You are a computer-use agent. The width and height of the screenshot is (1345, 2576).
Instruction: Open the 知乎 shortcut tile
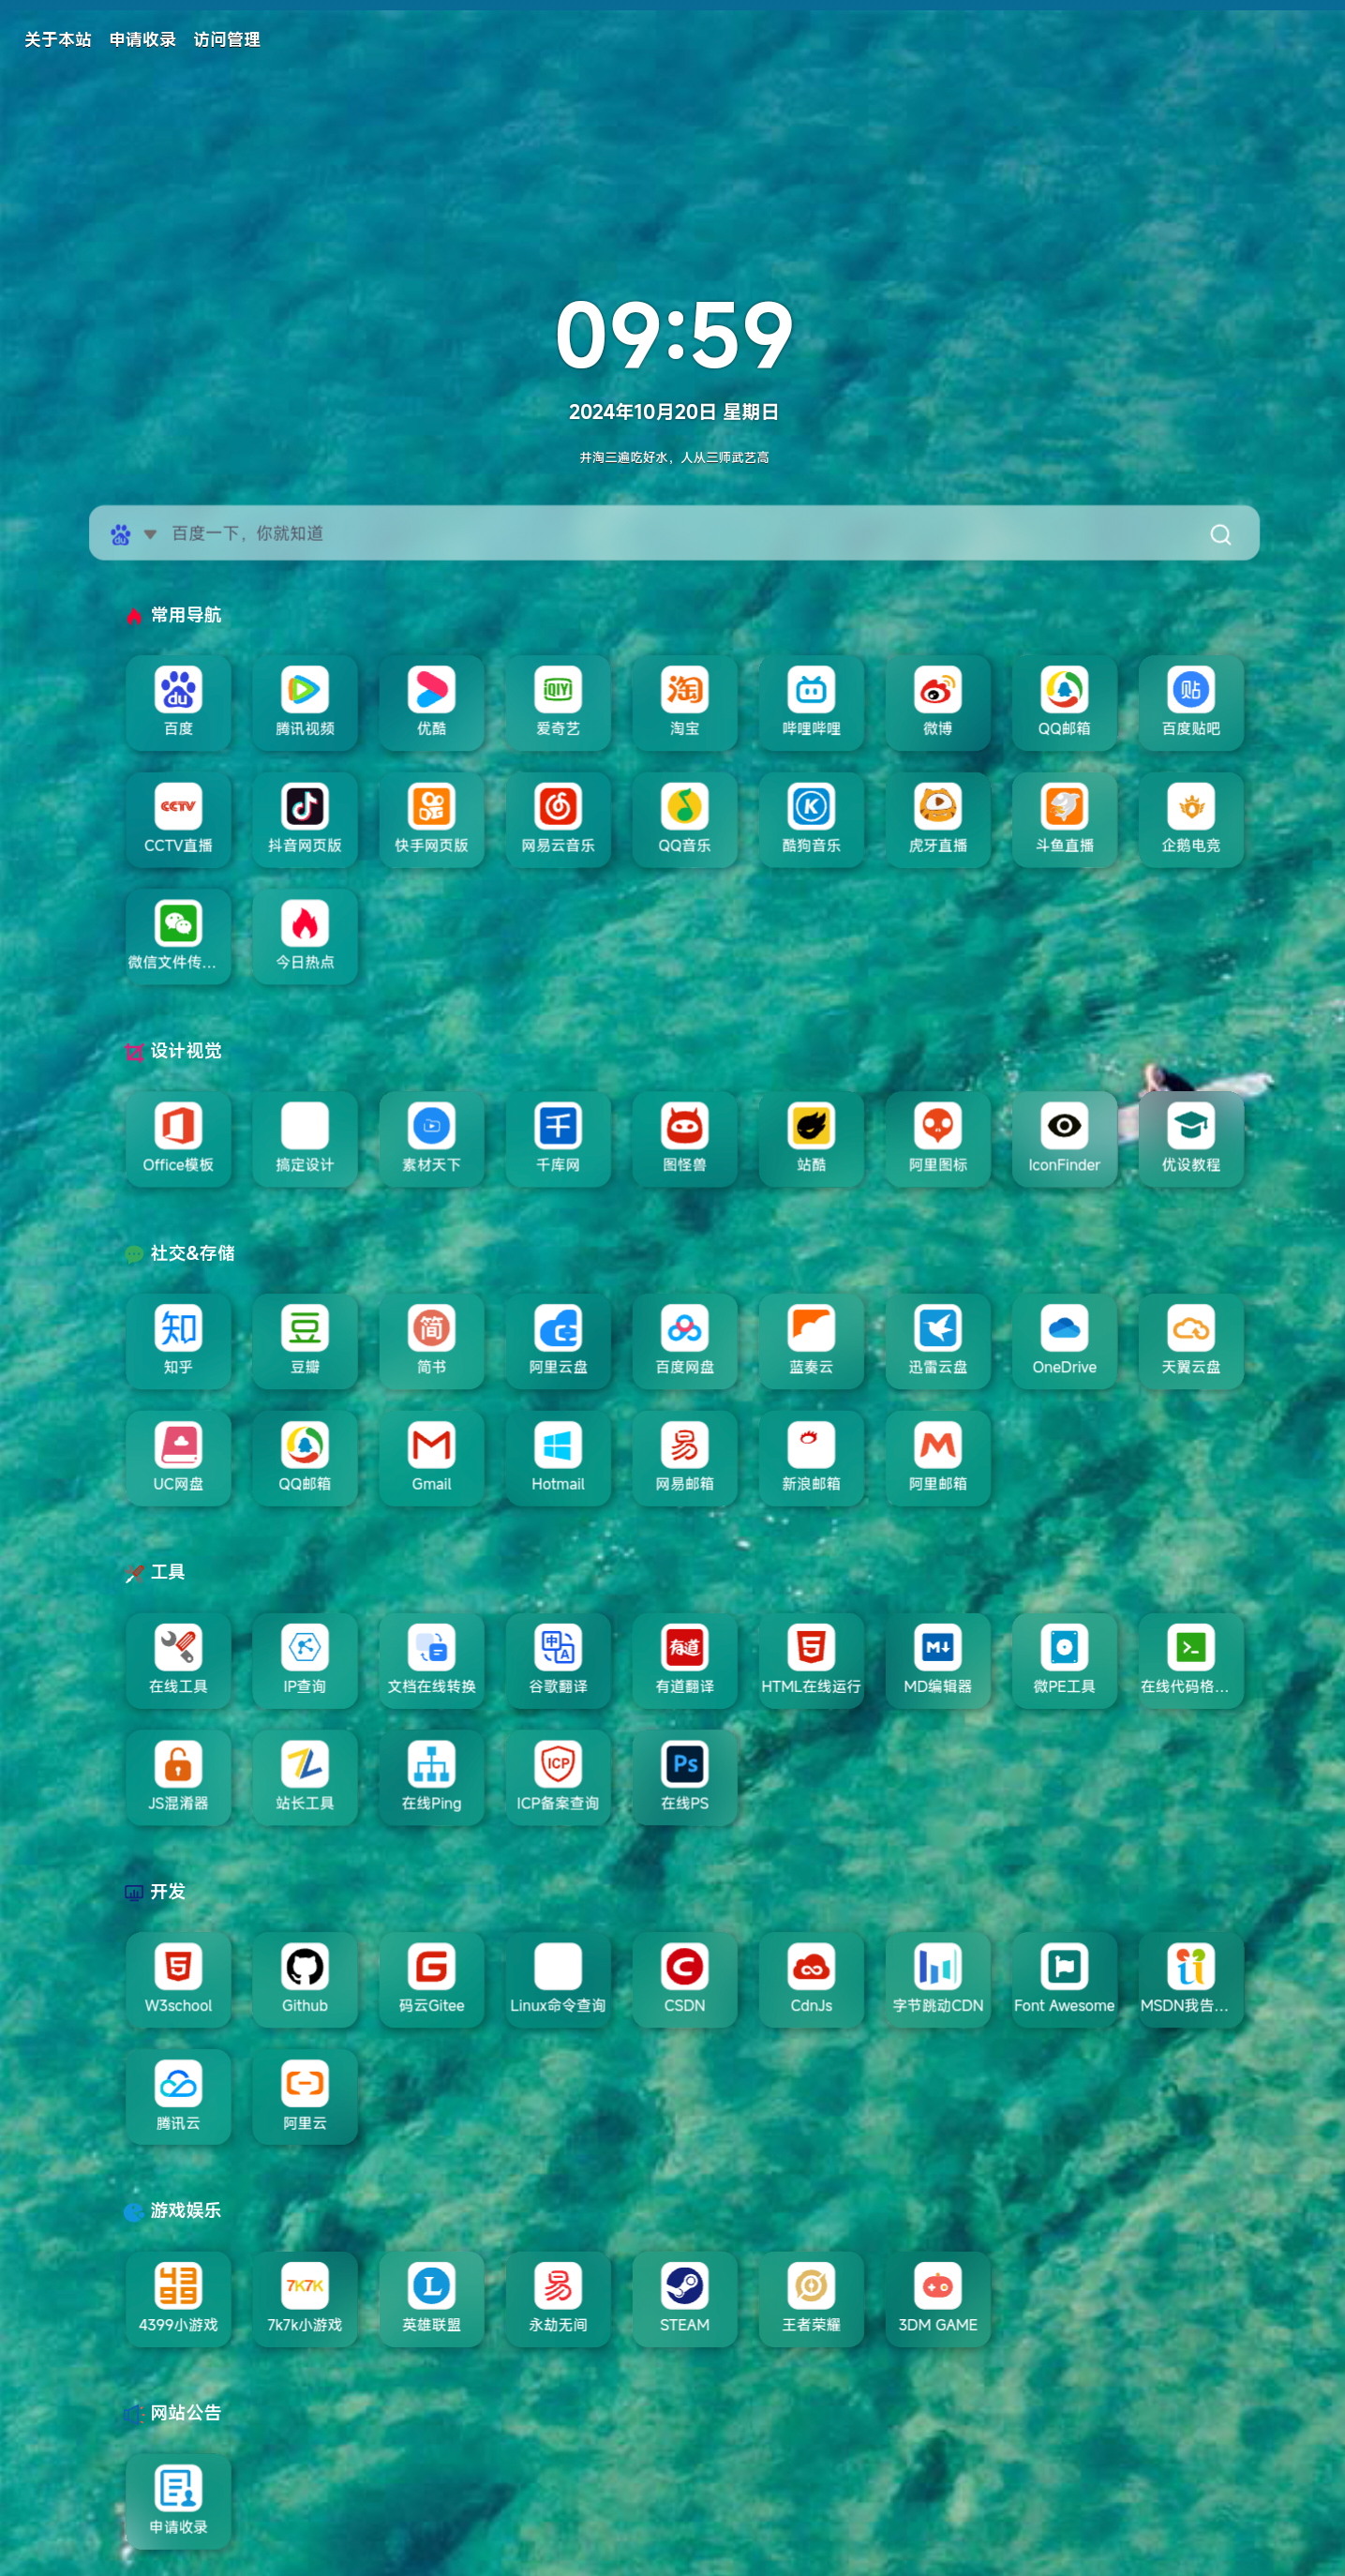[x=178, y=1340]
